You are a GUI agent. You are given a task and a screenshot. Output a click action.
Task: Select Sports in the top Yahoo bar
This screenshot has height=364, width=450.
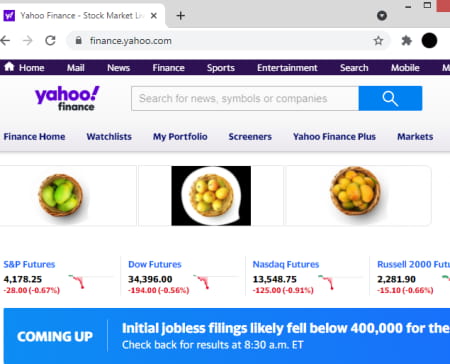pyautogui.click(x=221, y=68)
